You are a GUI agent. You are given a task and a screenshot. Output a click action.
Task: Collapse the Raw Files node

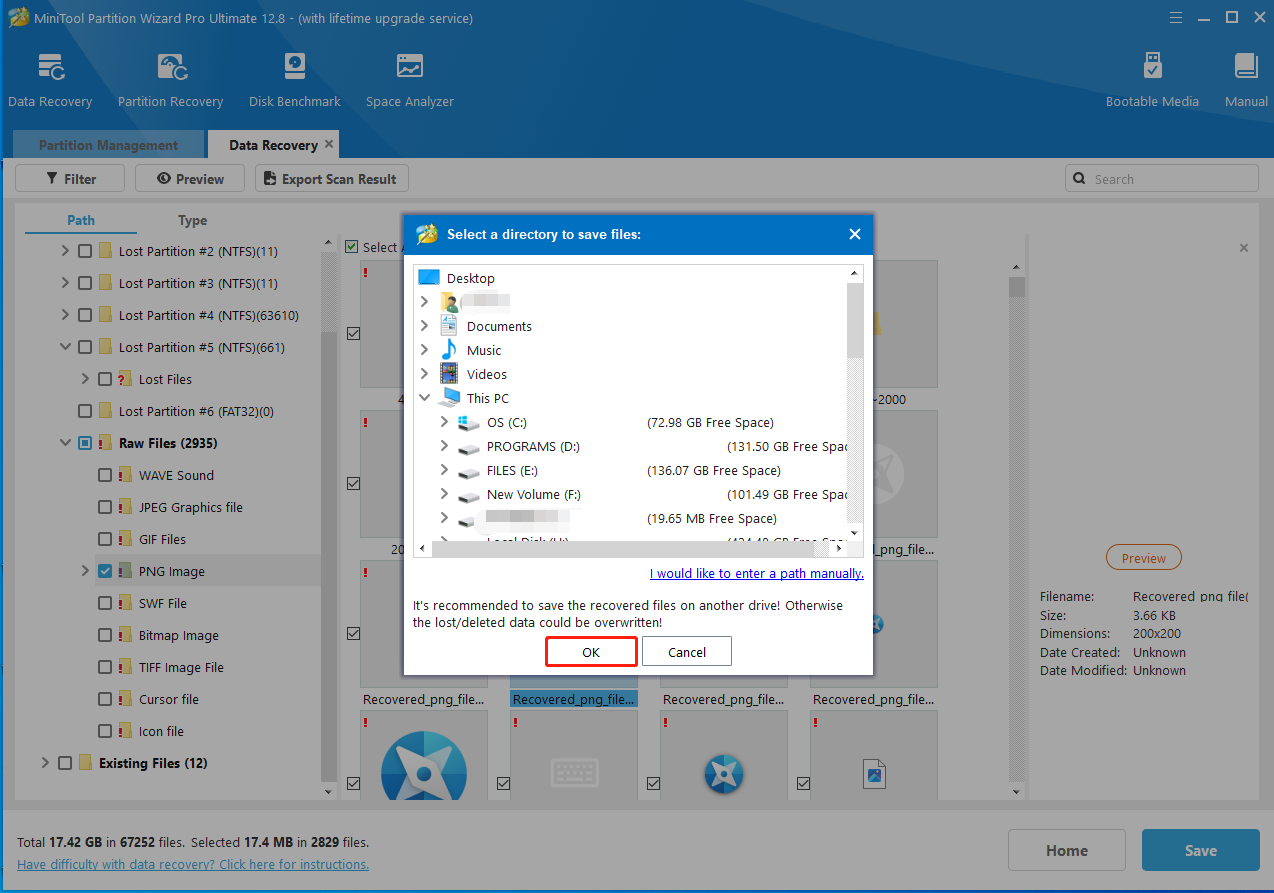coord(65,443)
